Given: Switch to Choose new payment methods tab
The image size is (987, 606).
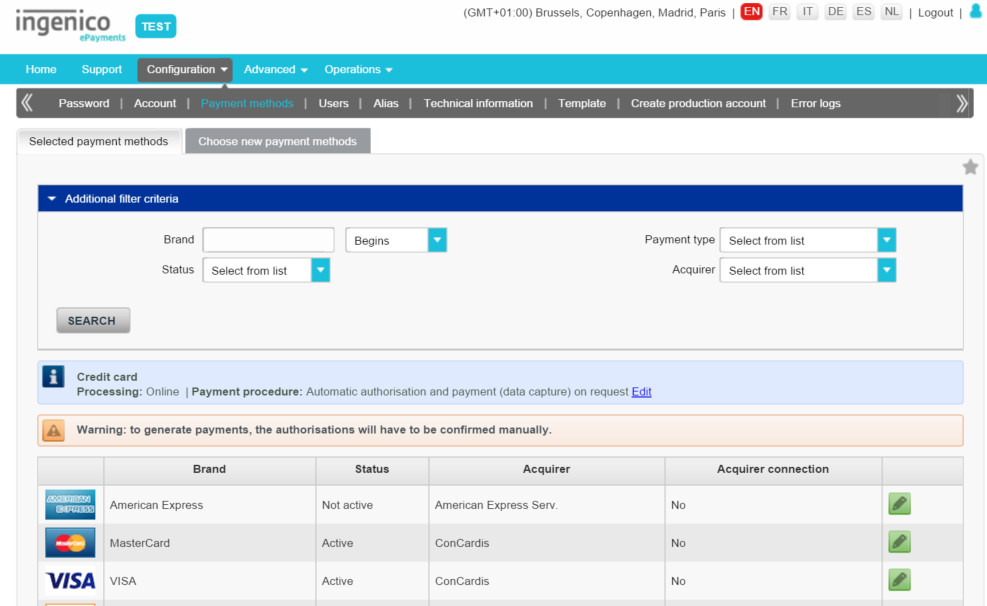Looking at the screenshot, I should coord(277,141).
